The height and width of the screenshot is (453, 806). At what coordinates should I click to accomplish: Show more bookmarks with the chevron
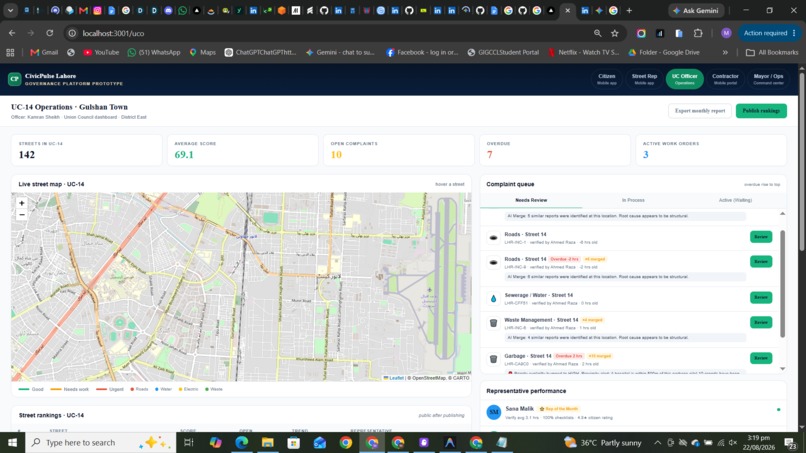(x=725, y=52)
